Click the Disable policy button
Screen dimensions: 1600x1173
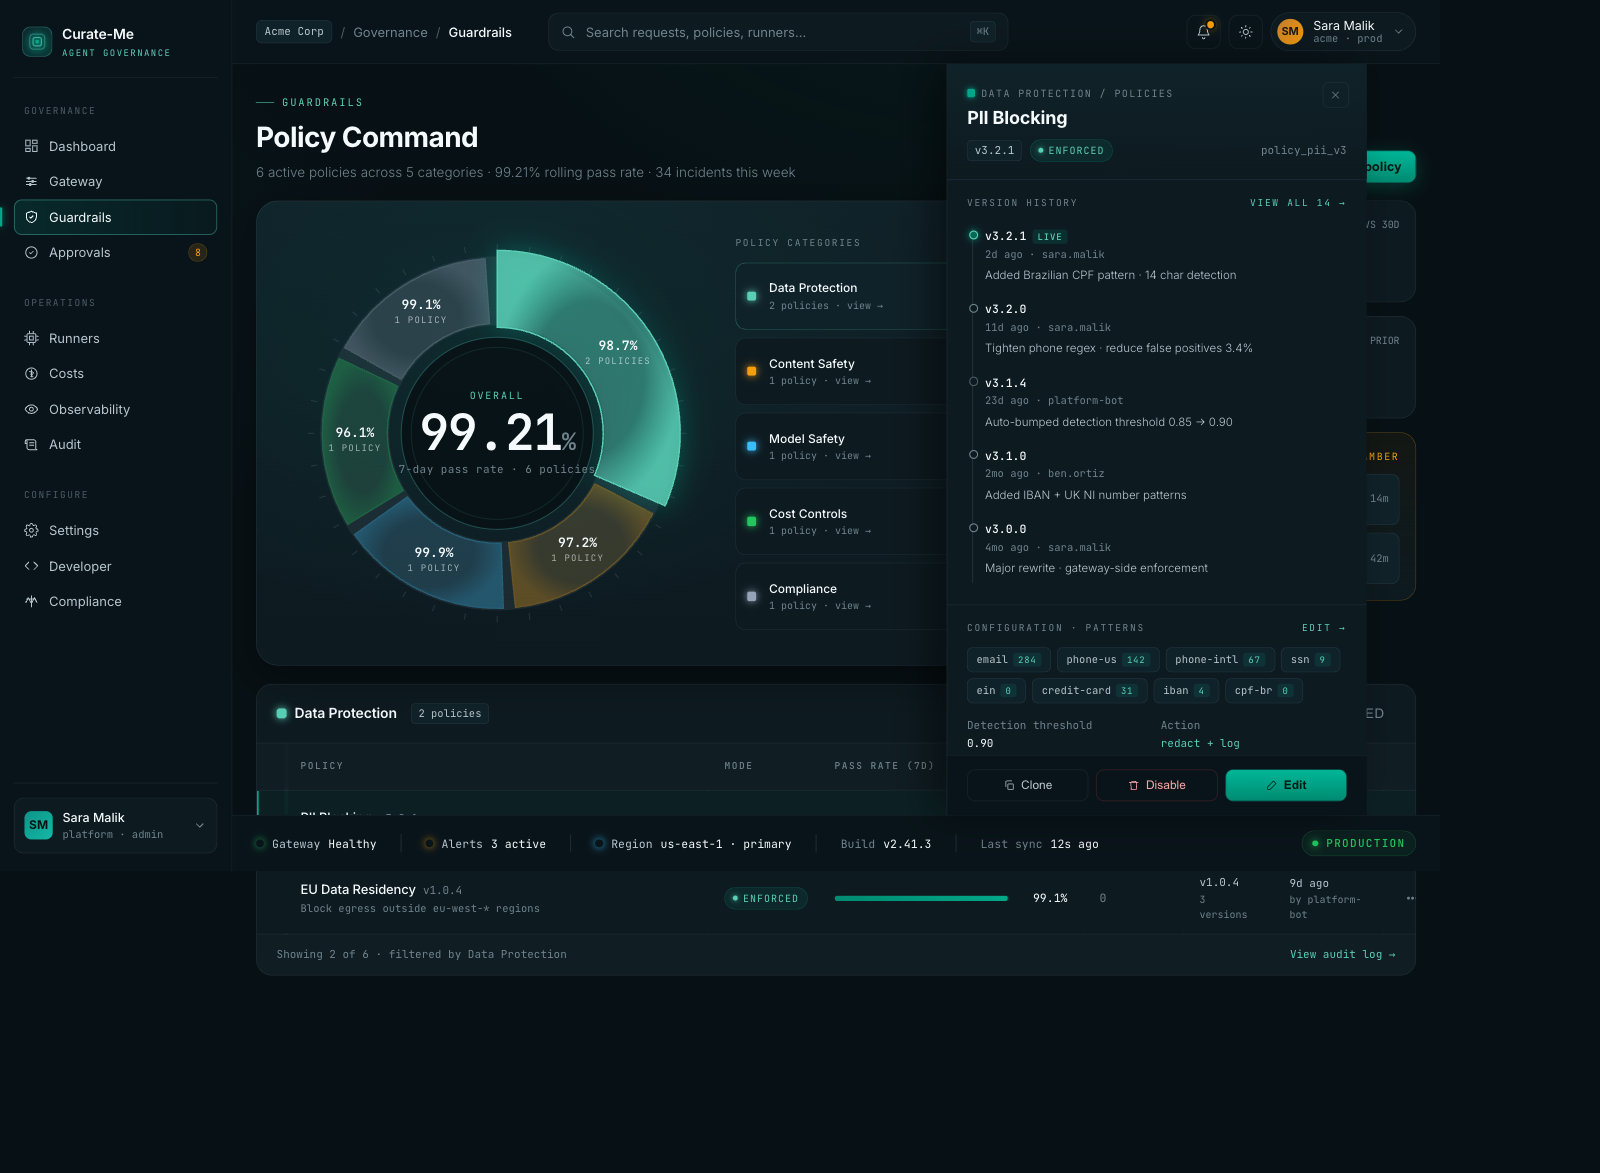click(1156, 786)
